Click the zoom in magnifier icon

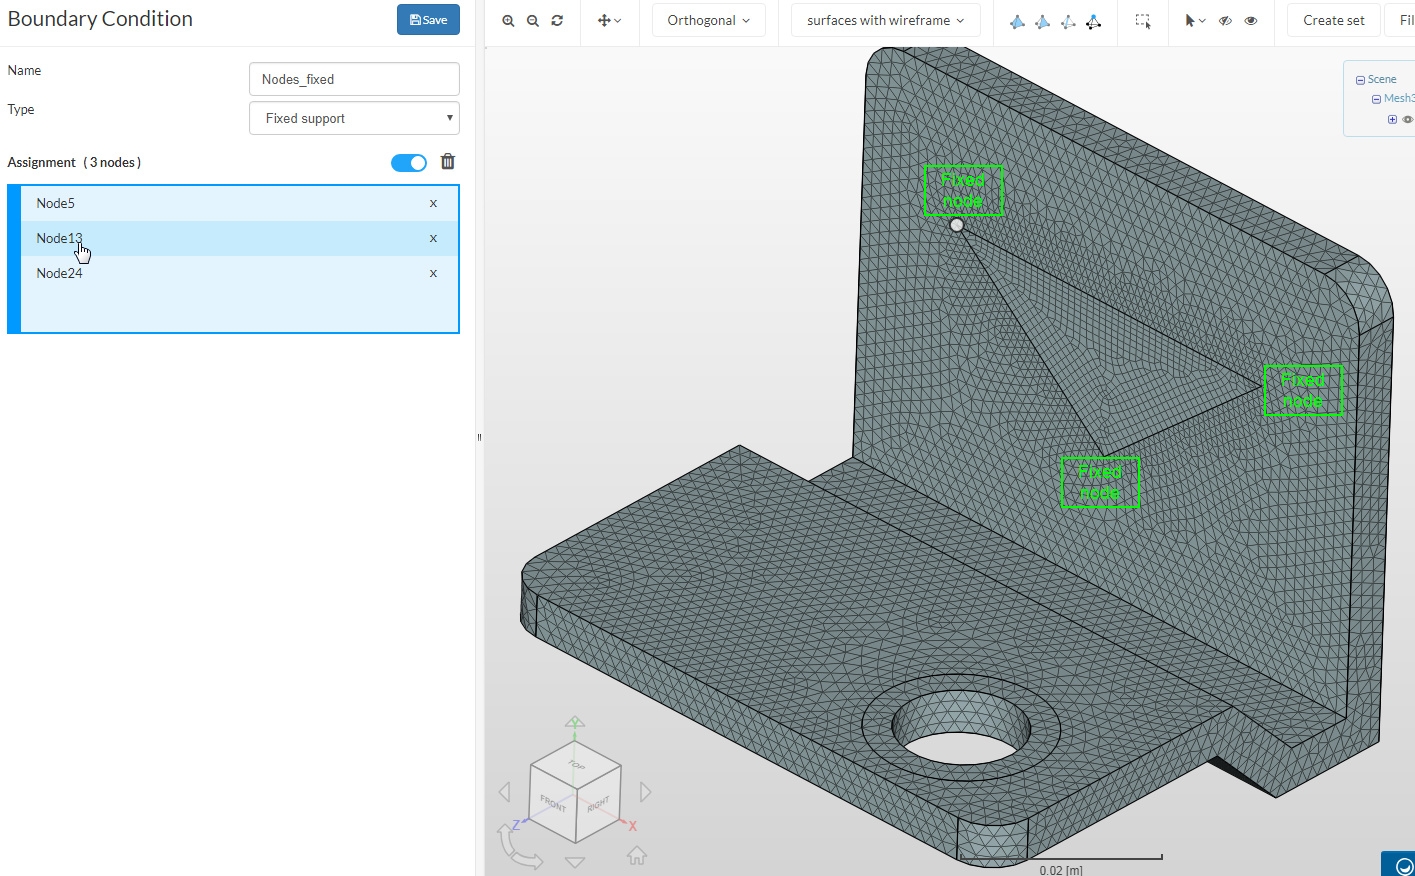tap(508, 20)
